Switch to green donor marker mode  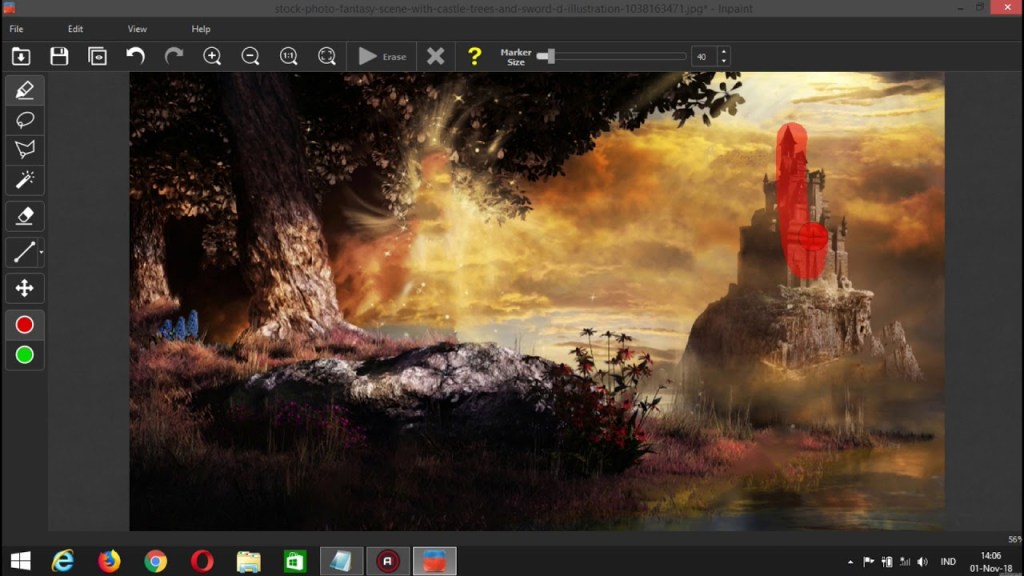pyautogui.click(x=25, y=355)
